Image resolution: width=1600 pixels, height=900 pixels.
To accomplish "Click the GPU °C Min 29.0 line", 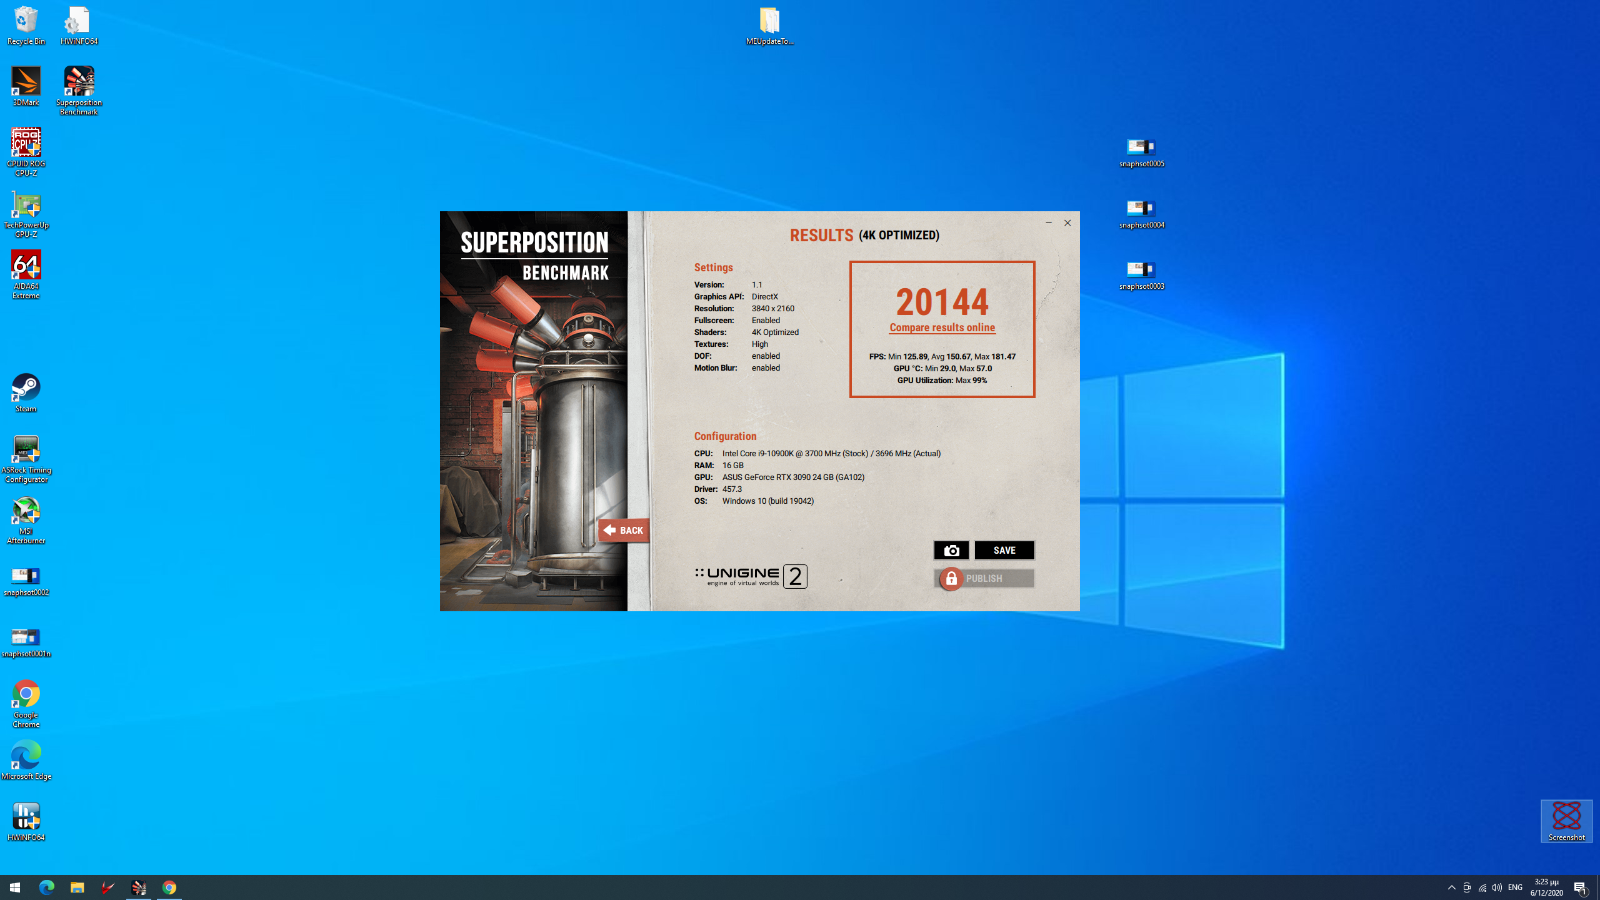I will point(942,368).
